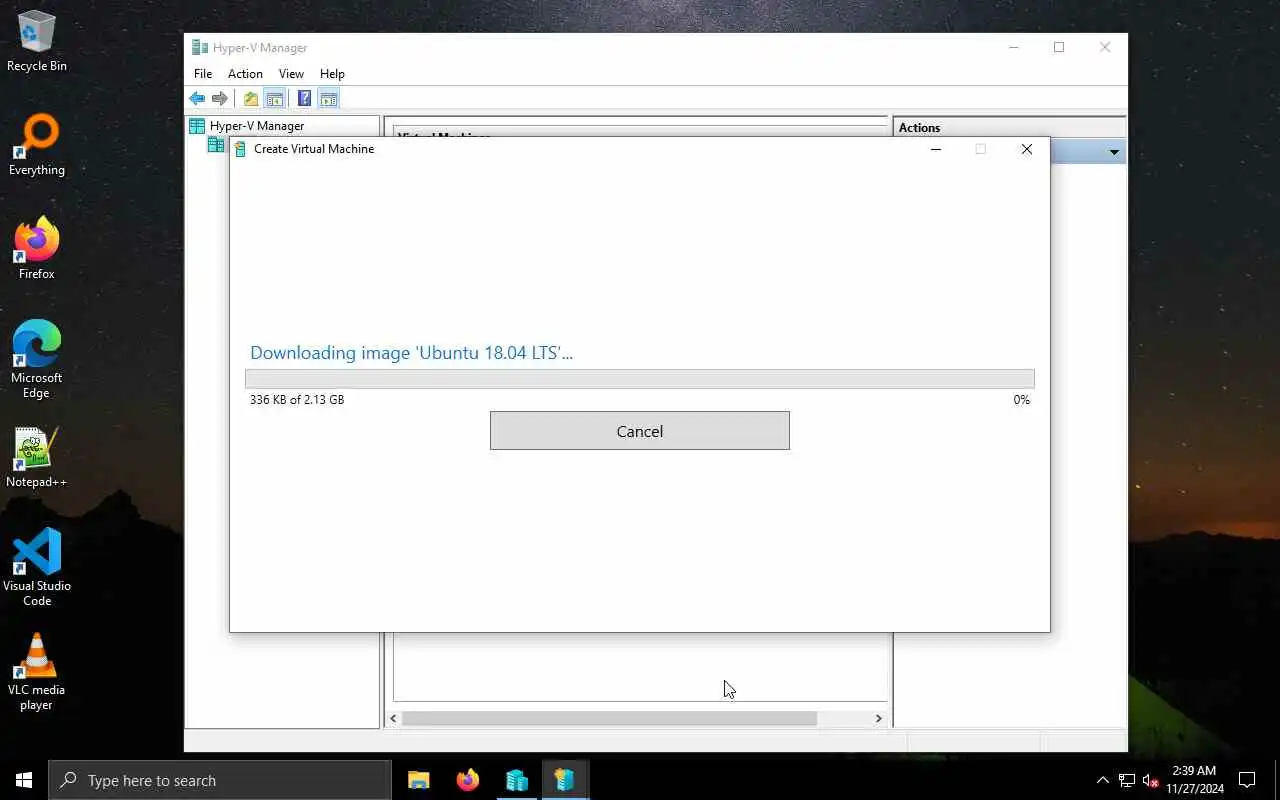Click the Create Virtual Machine title icon
The width and height of the screenshot is (1280, 800).
click(240, 149)
